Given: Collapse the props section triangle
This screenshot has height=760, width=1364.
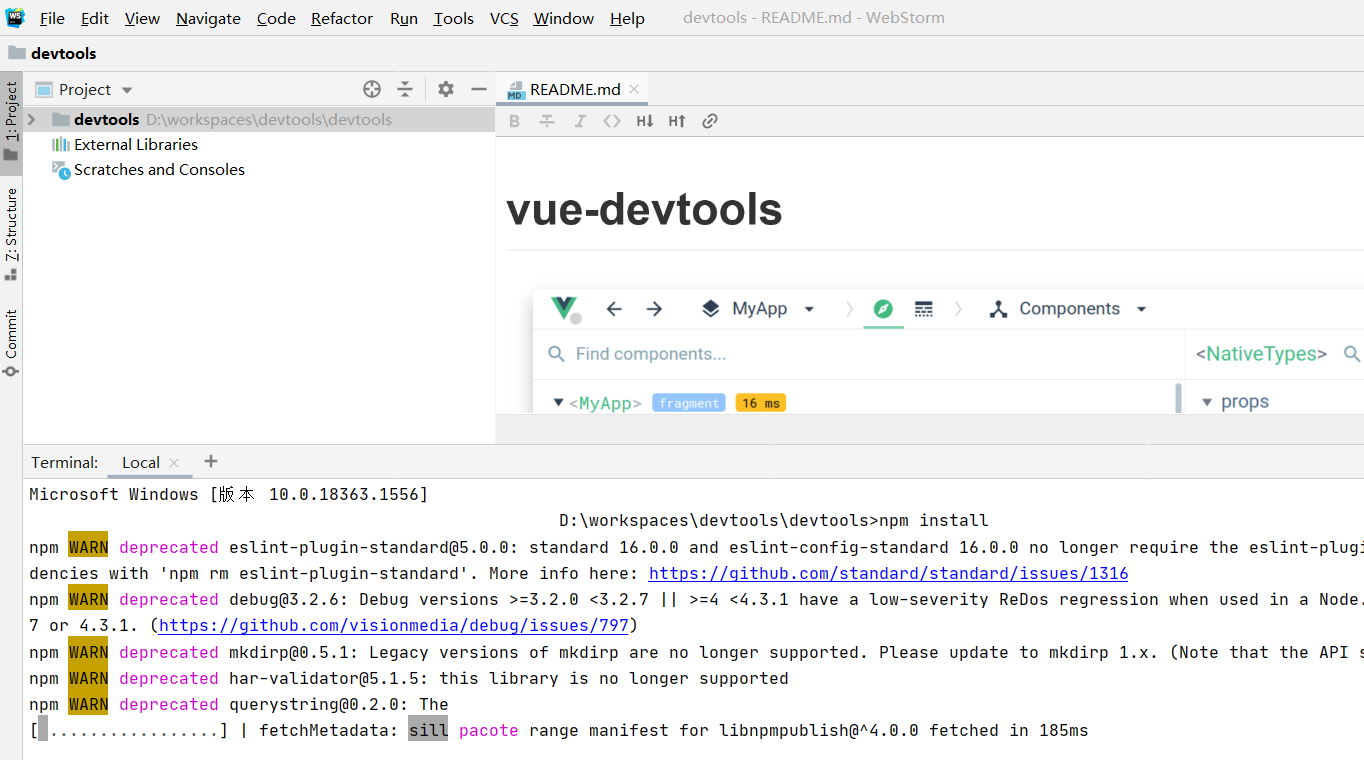Looking at the screenshot, I should pyautogui.click(x=1207, y=402).
